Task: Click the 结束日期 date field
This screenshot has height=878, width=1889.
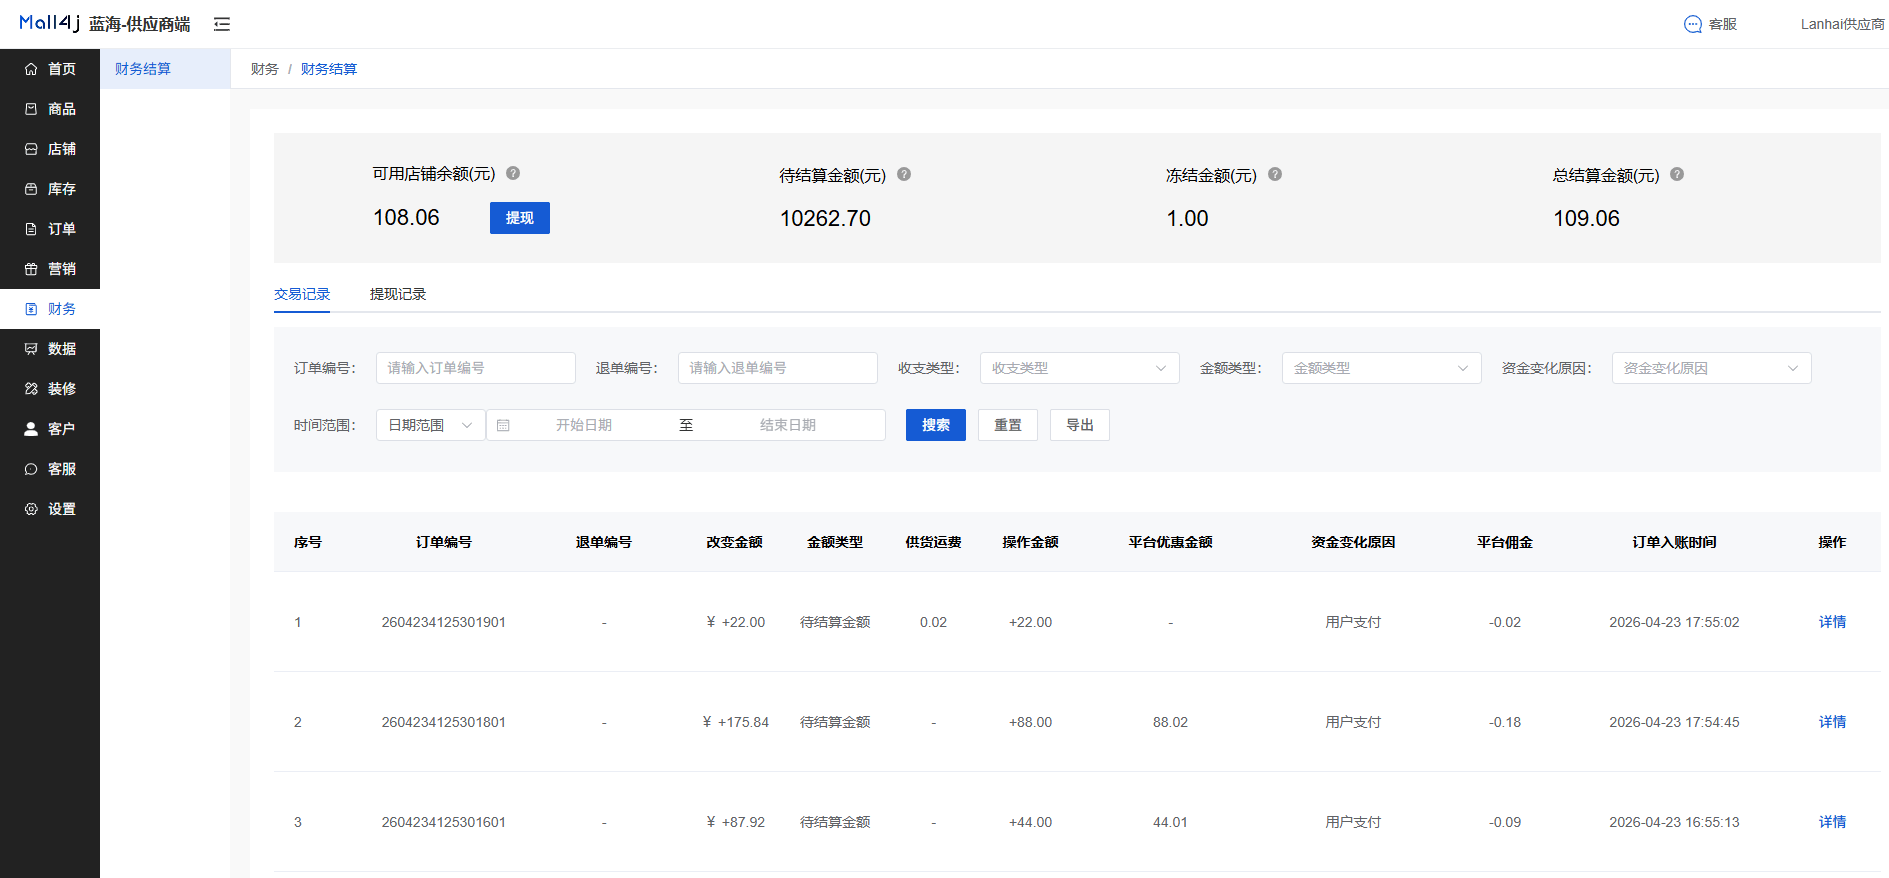Action: (x=788, y=425)
